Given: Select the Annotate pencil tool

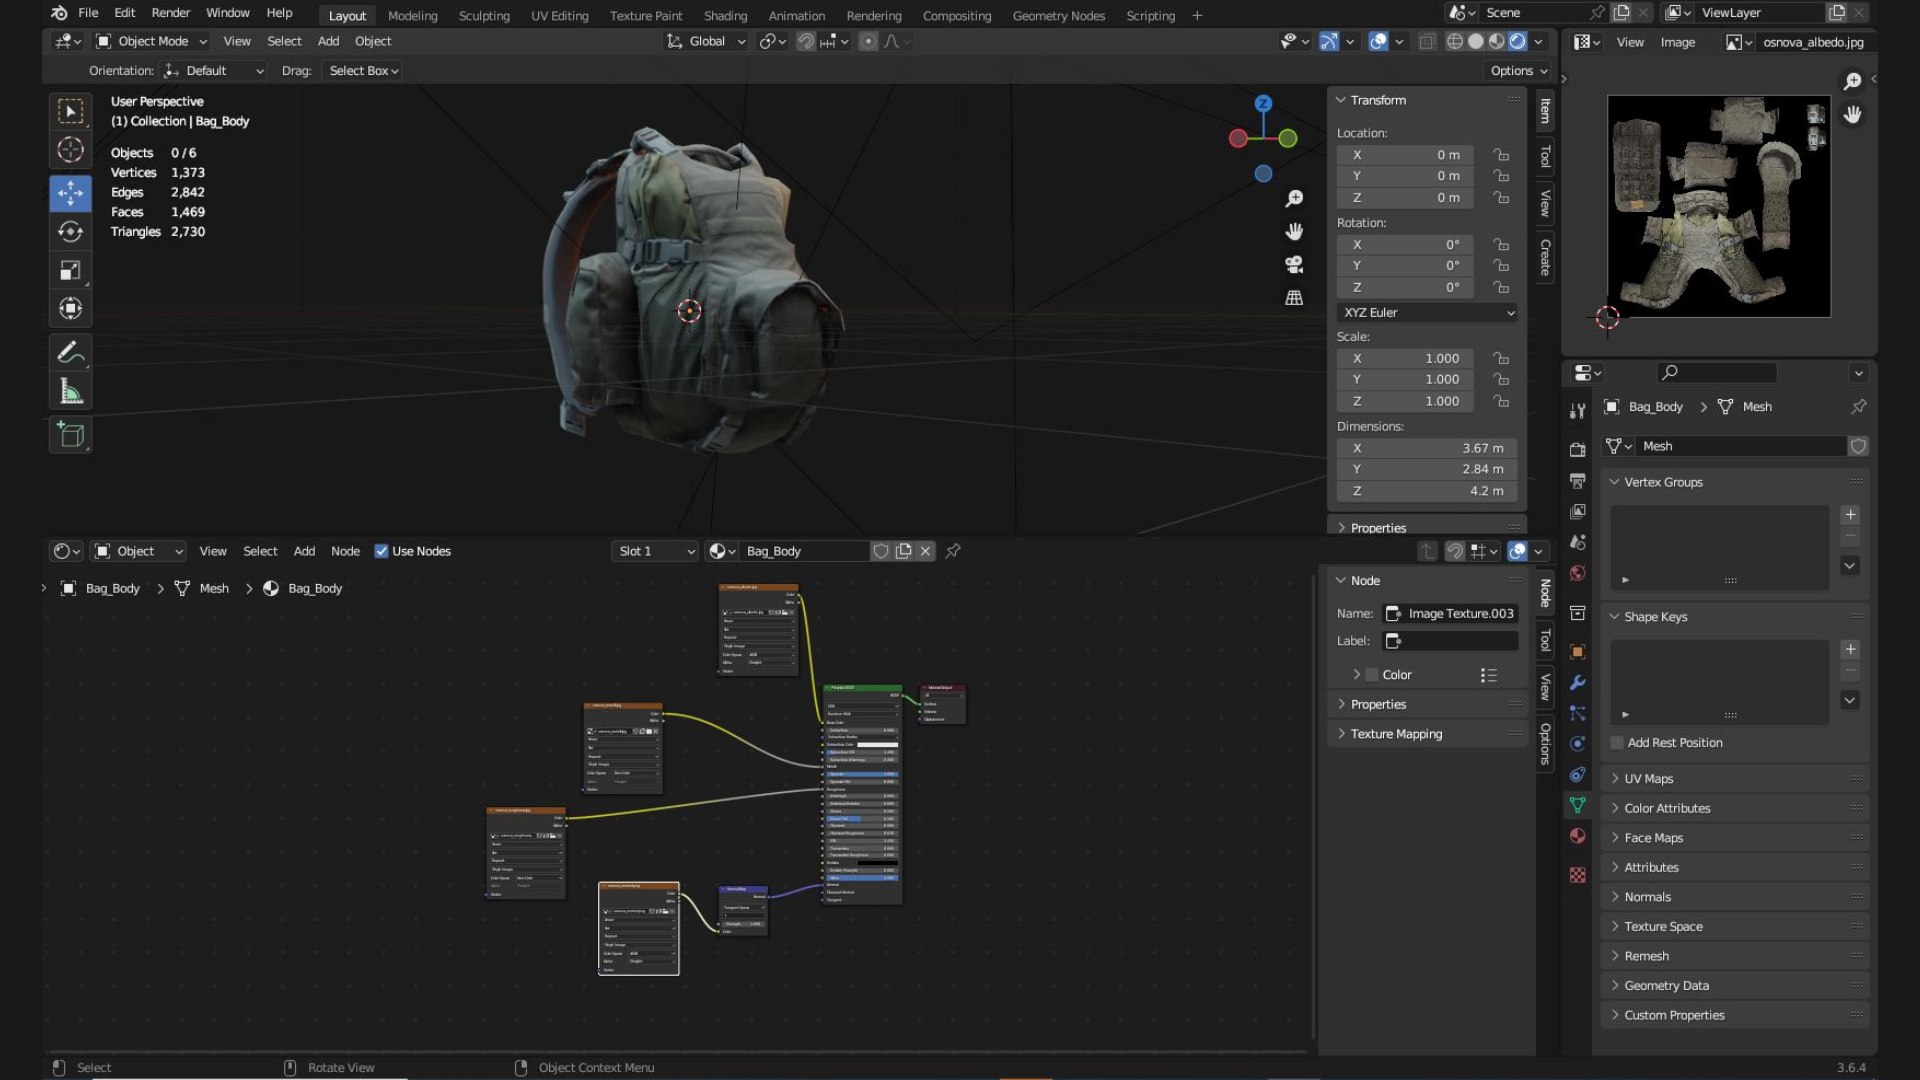Looking at the screenshot, I should click(x=70, y=352).
